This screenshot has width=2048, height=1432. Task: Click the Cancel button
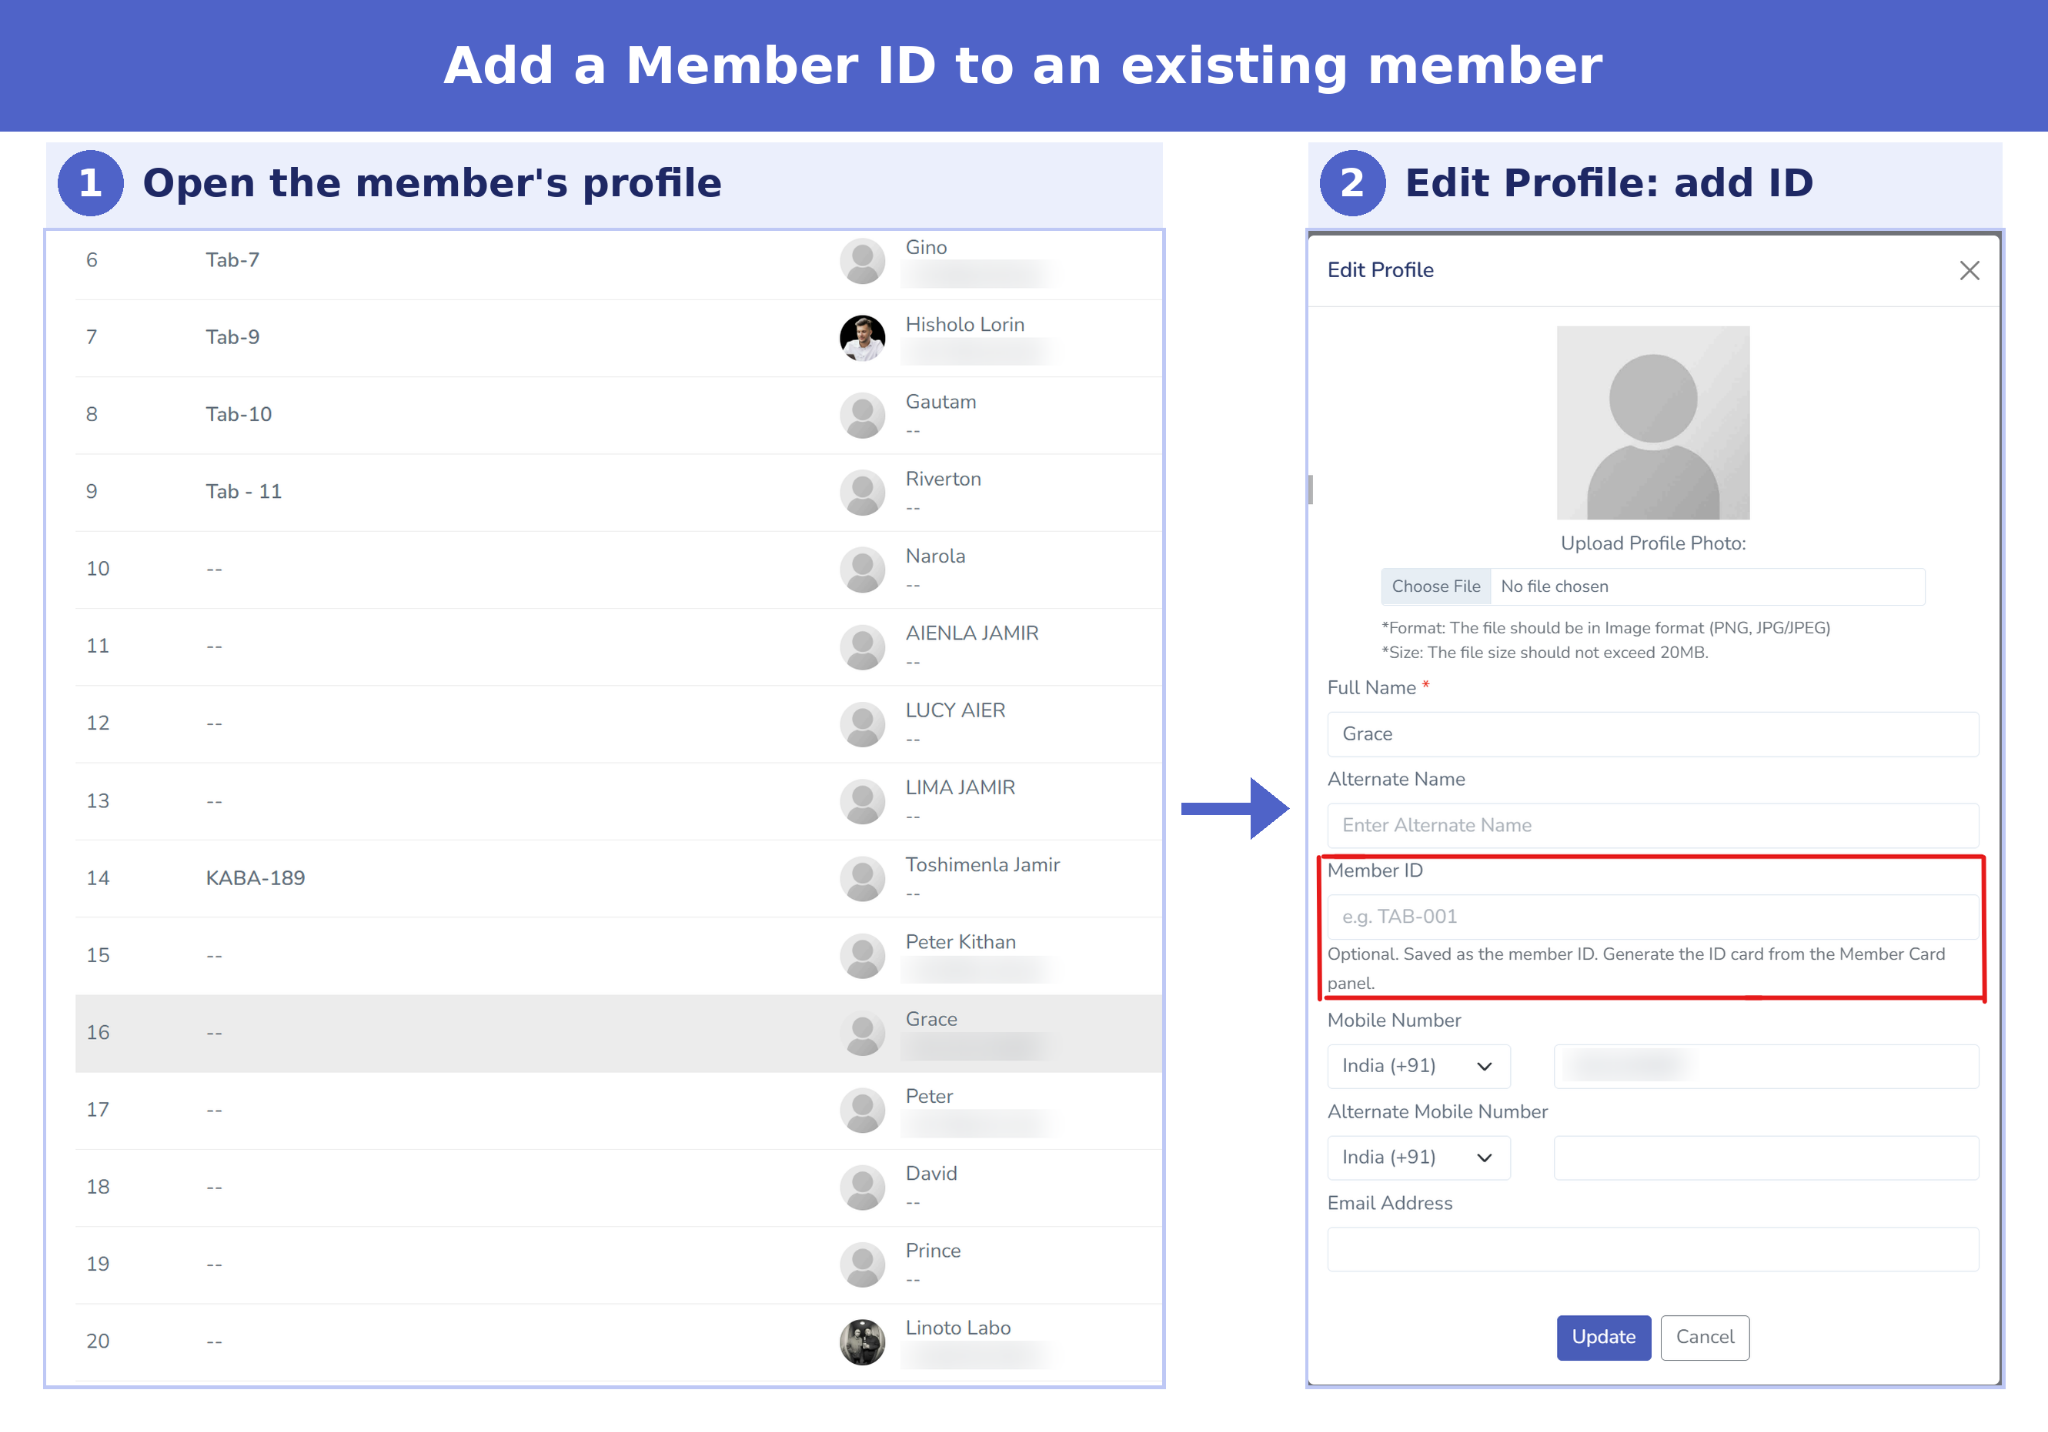coord(1705,1337)
